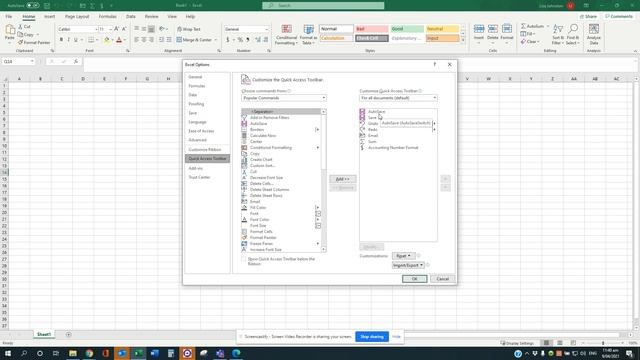This screenshot has height=360, width=640.
Task: Click the Search box in title bar
Action: (x=323, y=5)
